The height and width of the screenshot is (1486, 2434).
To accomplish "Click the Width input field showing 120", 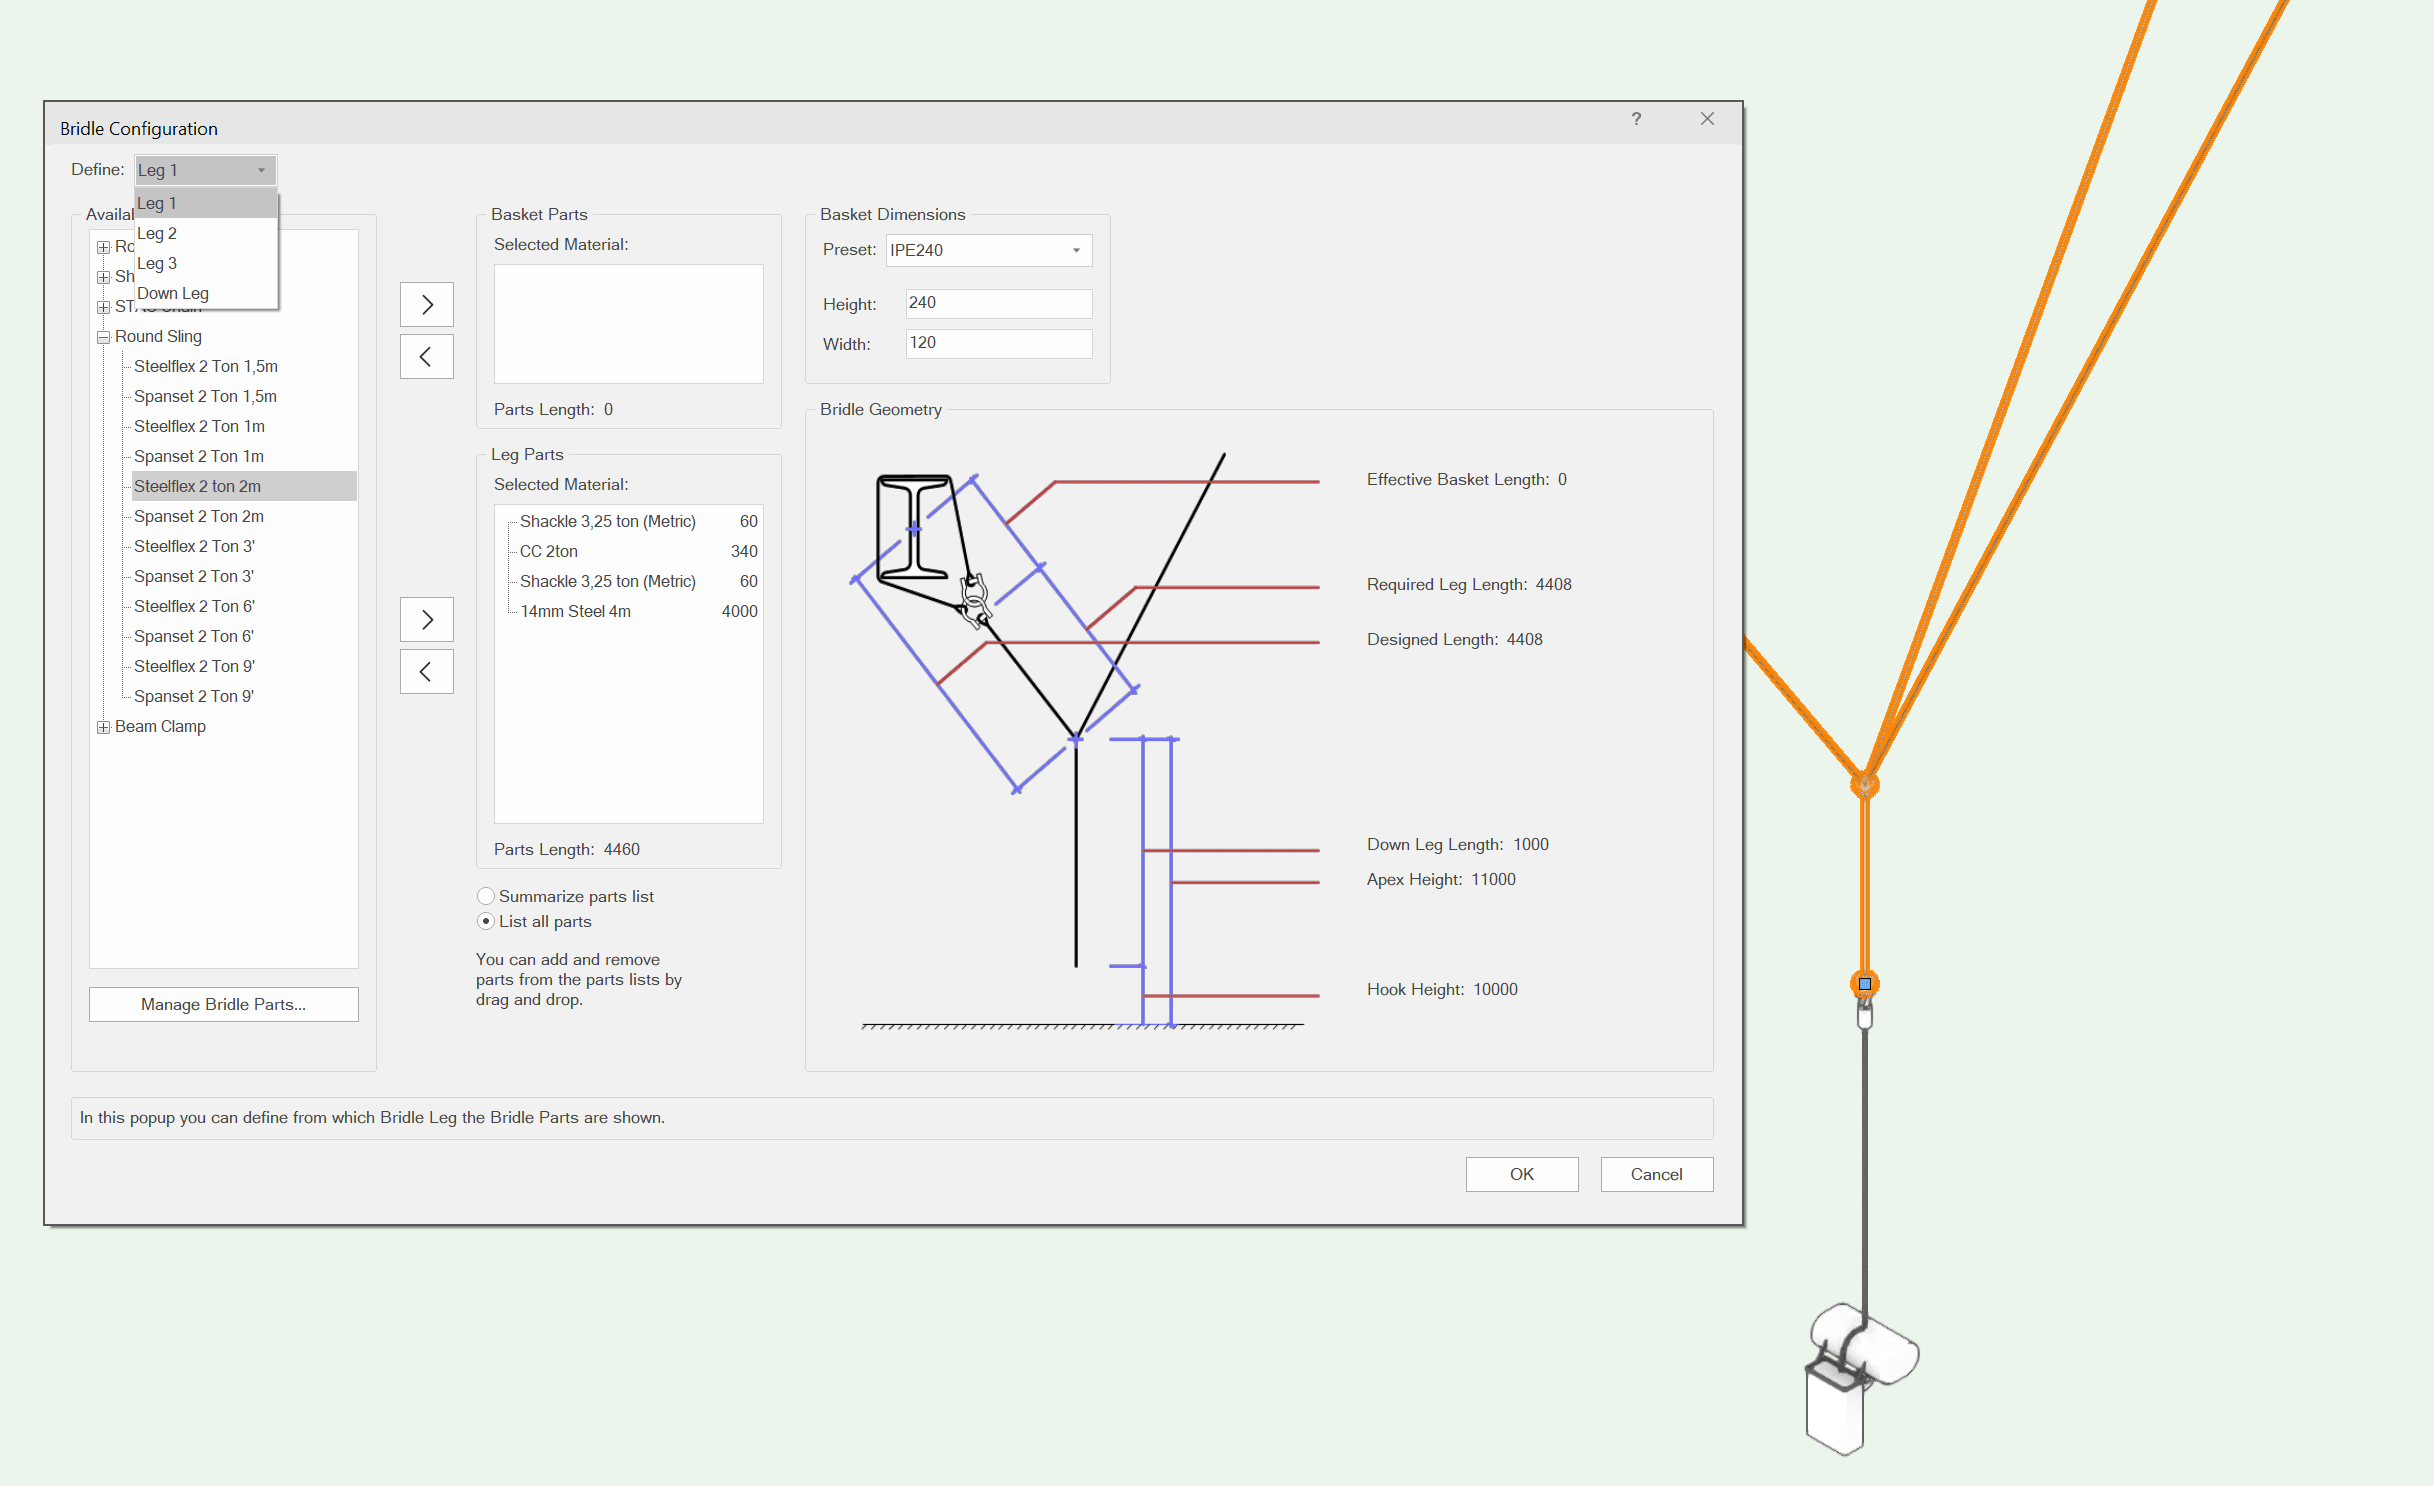I will [997, 343].
